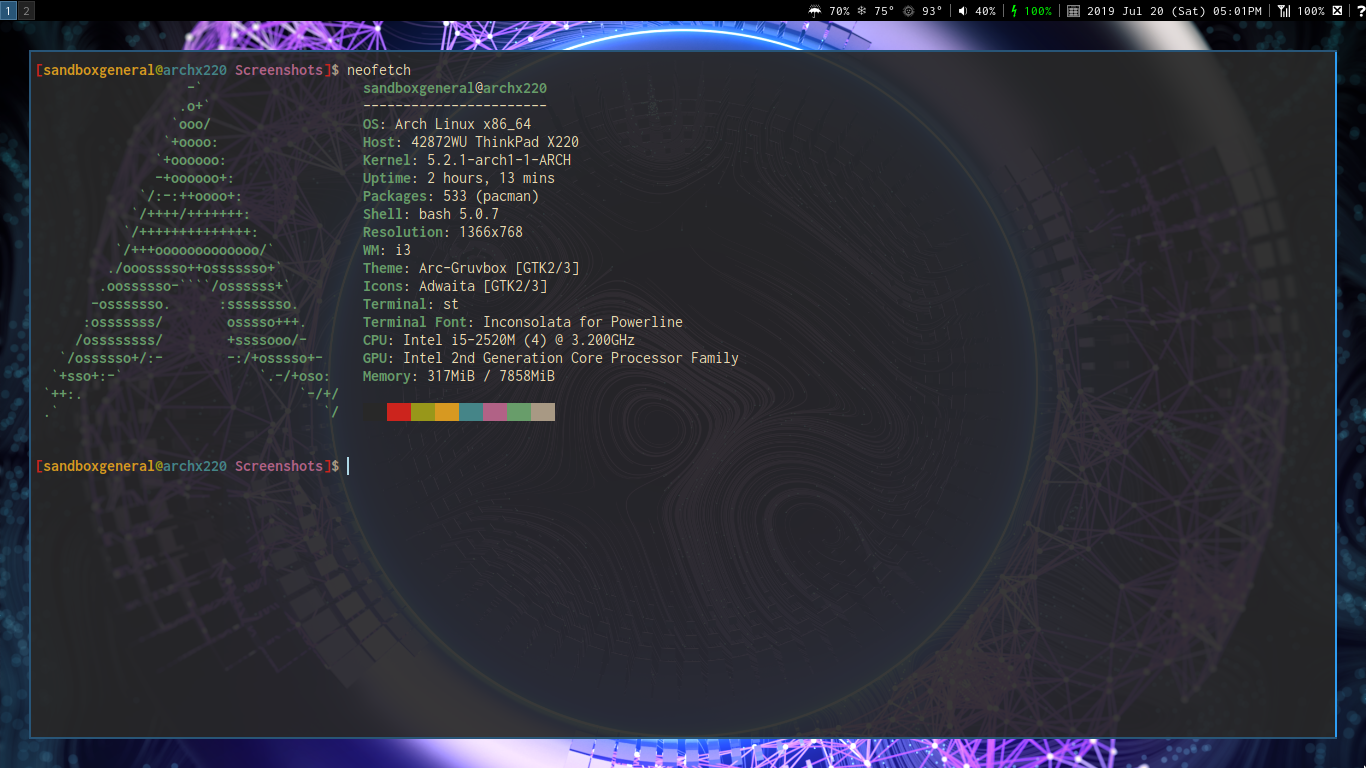Click the CPU temperature gear icon

[x=908, y=11]
